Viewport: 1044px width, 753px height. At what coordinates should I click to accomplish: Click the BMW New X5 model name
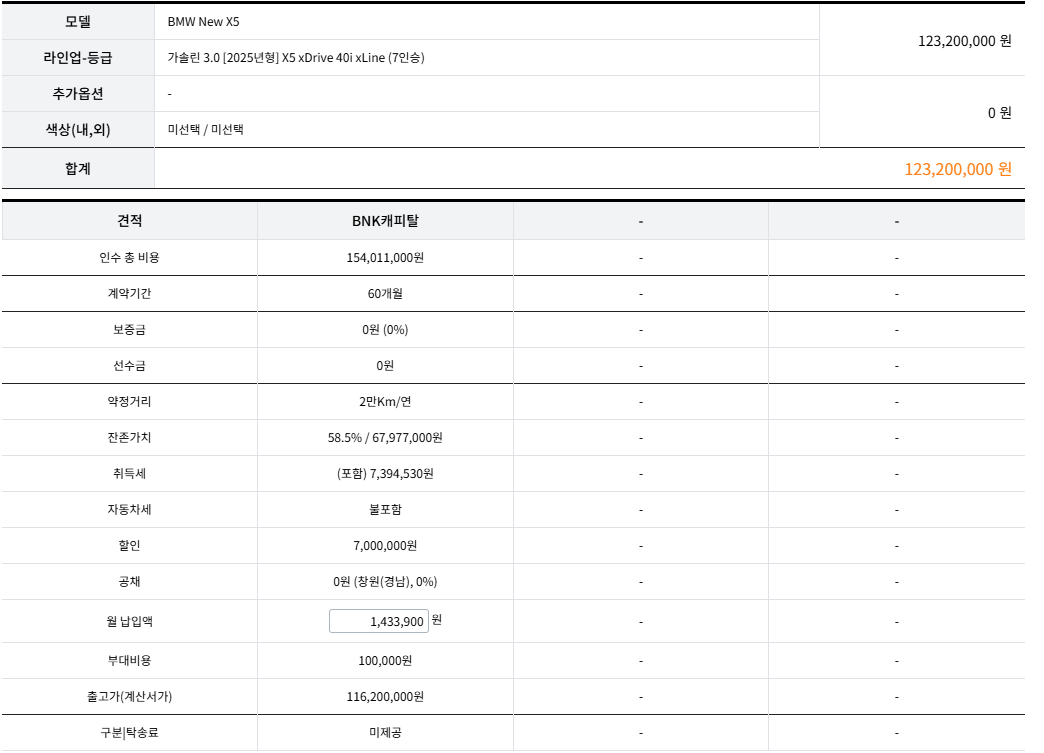coord(205,23)
